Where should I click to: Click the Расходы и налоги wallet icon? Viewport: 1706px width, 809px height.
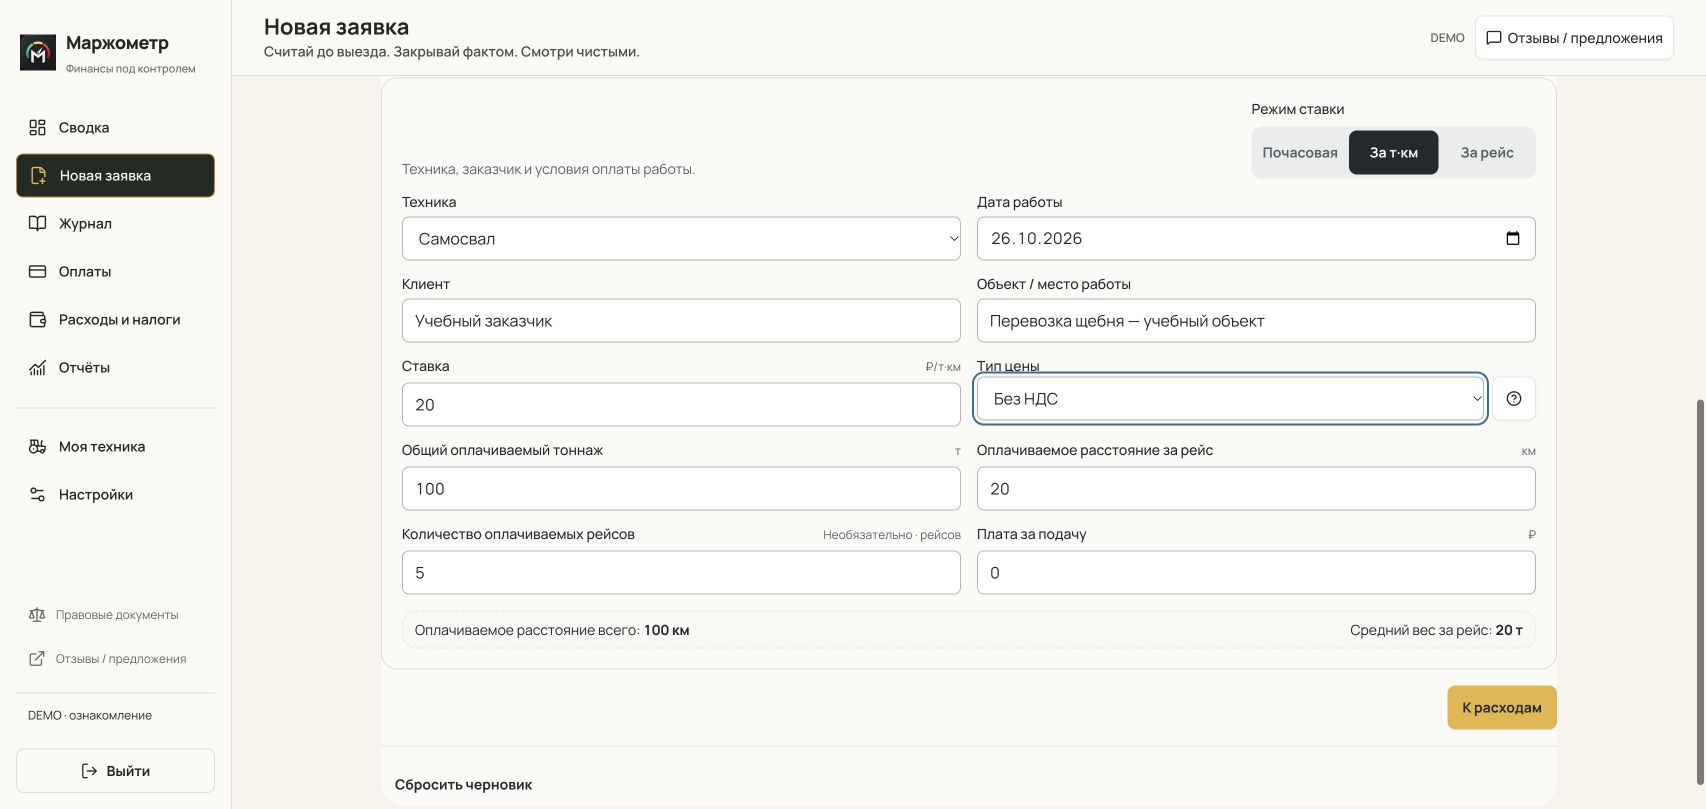[37, 319]
